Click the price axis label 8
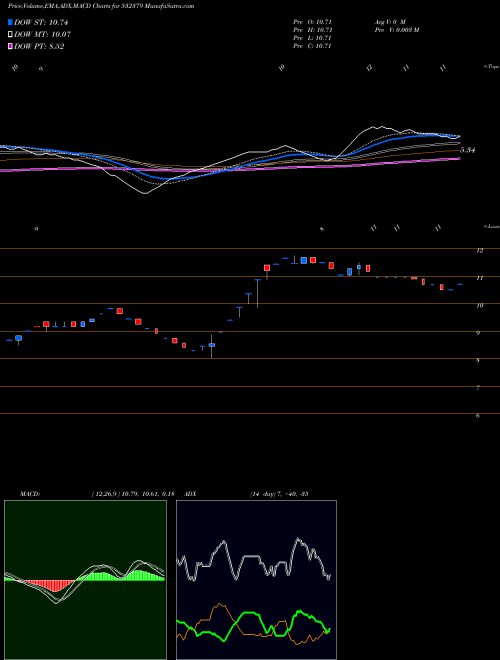This screenshot has width=500, height=660. point(478,360)
